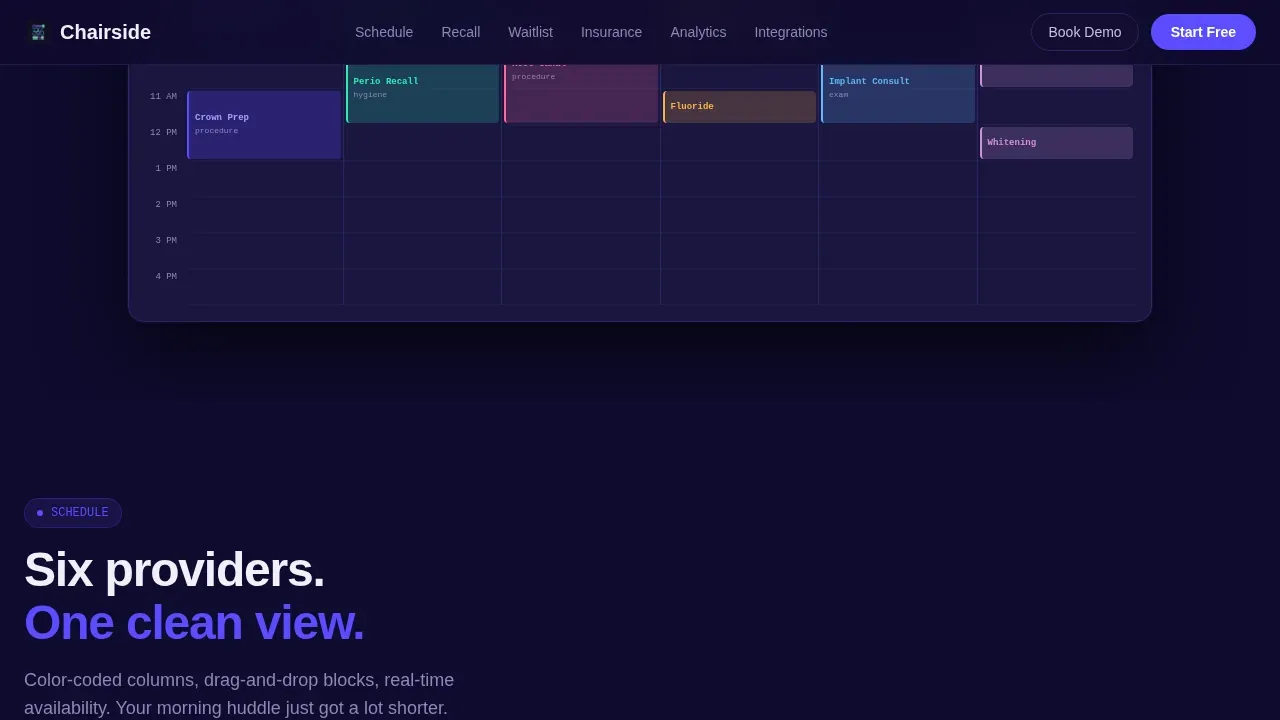Select the Whitening appointment block
This screenshot has height=720, width=1280.
click(1056, 143)
